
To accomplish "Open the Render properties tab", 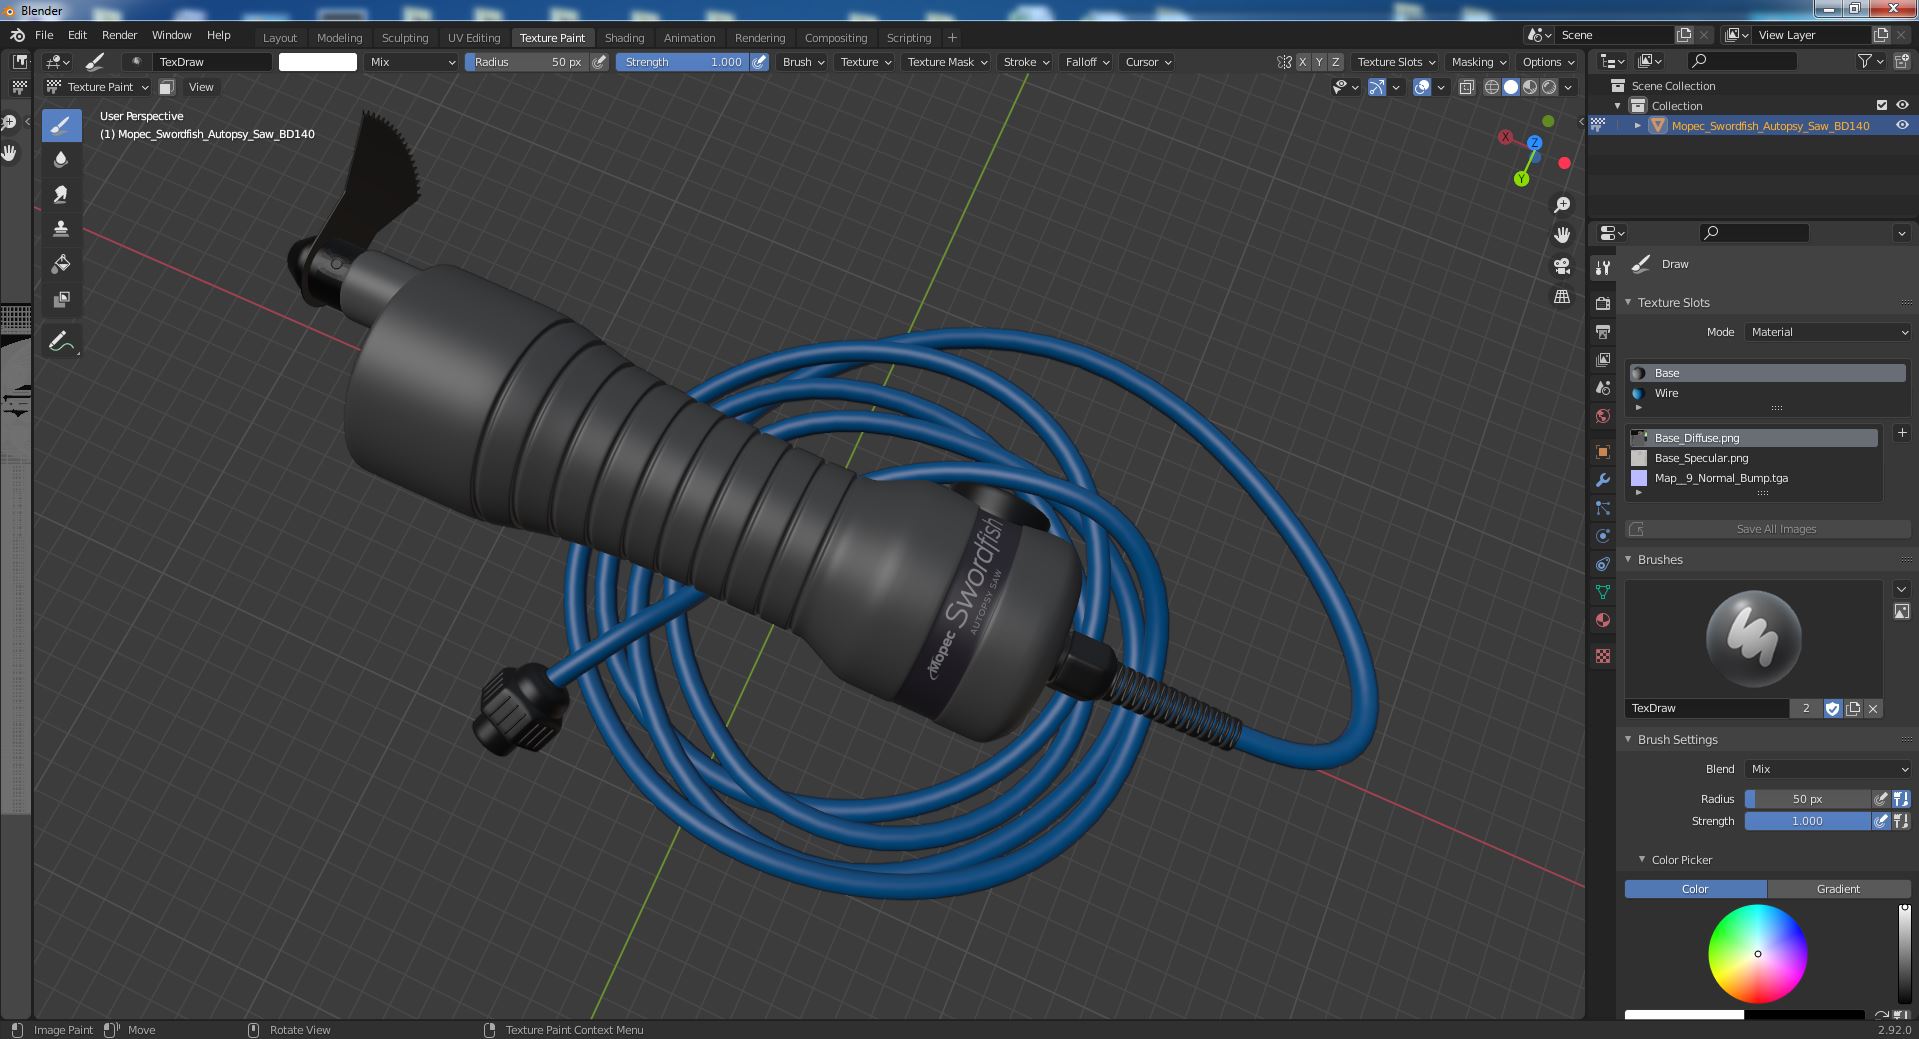I will (x=1603, y=303).
